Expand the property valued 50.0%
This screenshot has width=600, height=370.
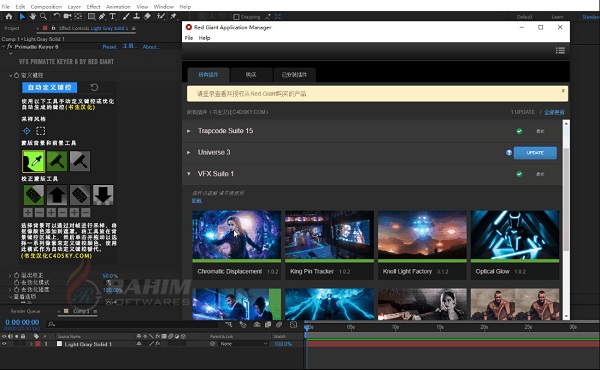(10, 275)
